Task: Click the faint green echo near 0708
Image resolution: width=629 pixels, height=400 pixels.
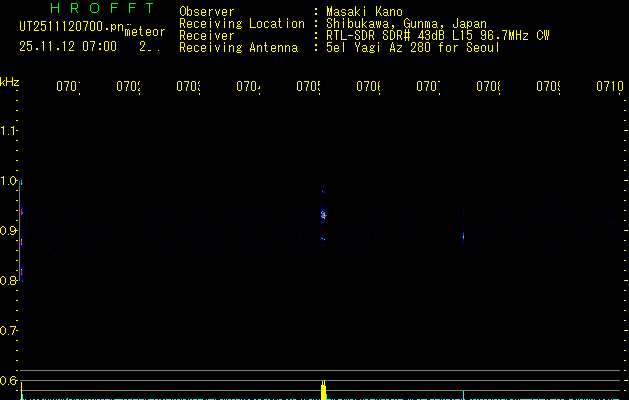Action: pyautogui.click(x=463, y=236)
